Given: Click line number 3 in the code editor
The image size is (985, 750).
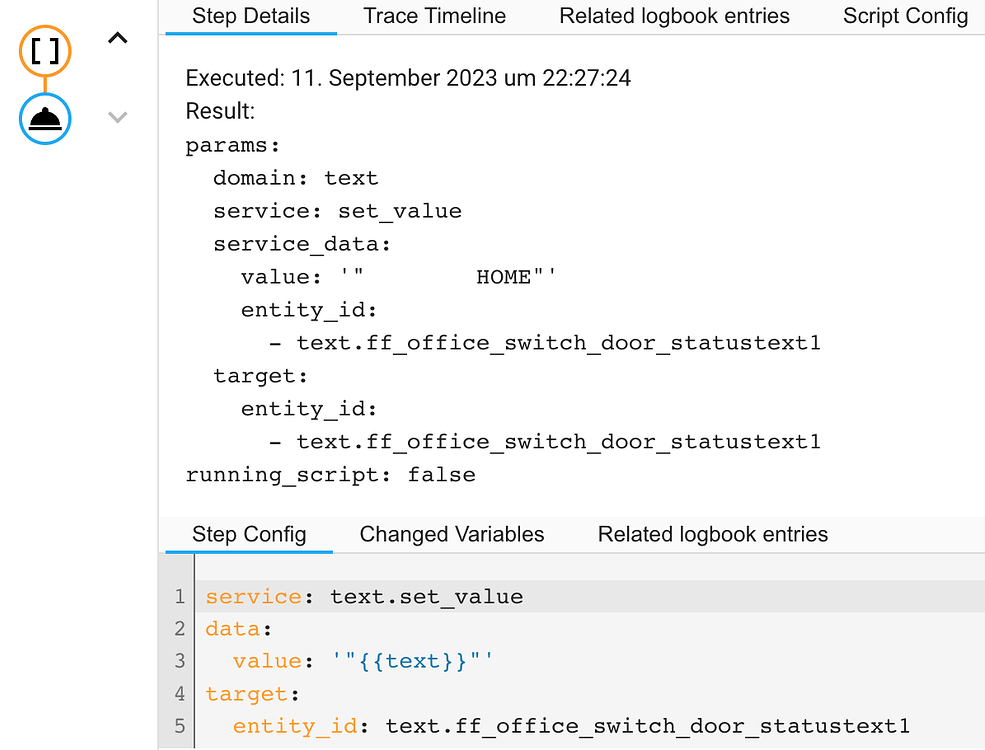Looking at the screenshot, I should pyautogui.click(x=179, y=660).
